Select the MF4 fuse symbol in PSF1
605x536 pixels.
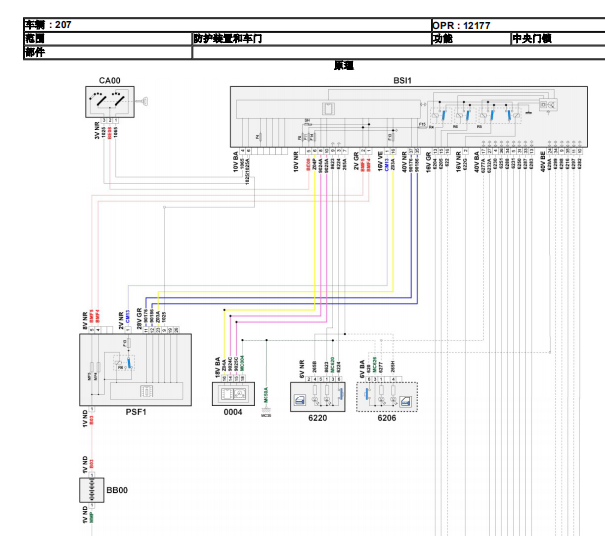(x=98, y=369)
